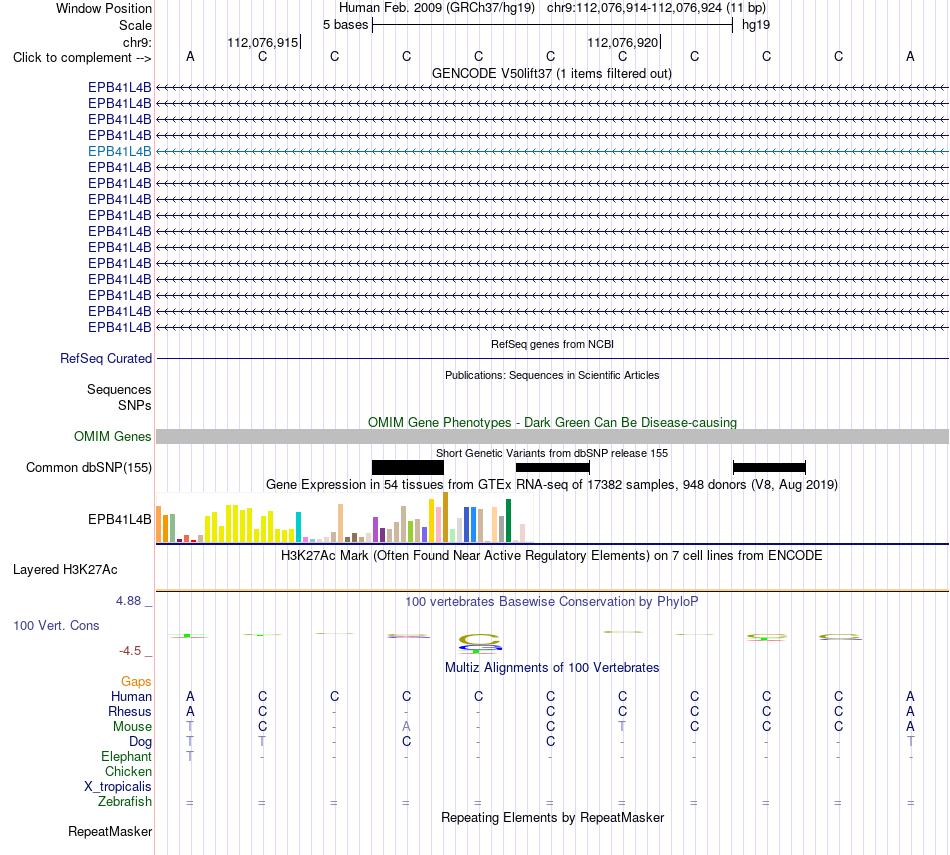Open the Common dbSNP(155) track label

coord(89,467)
